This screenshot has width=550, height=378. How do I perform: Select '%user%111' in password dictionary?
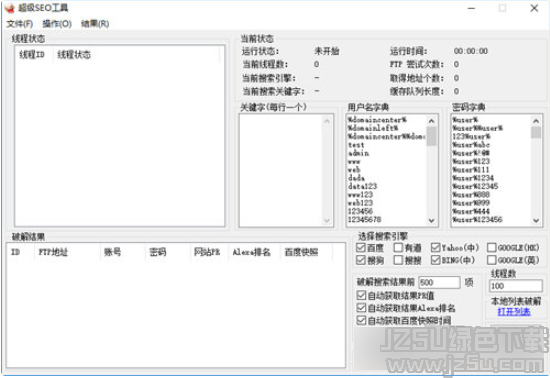pyautogui.click(x=470, y=170)
